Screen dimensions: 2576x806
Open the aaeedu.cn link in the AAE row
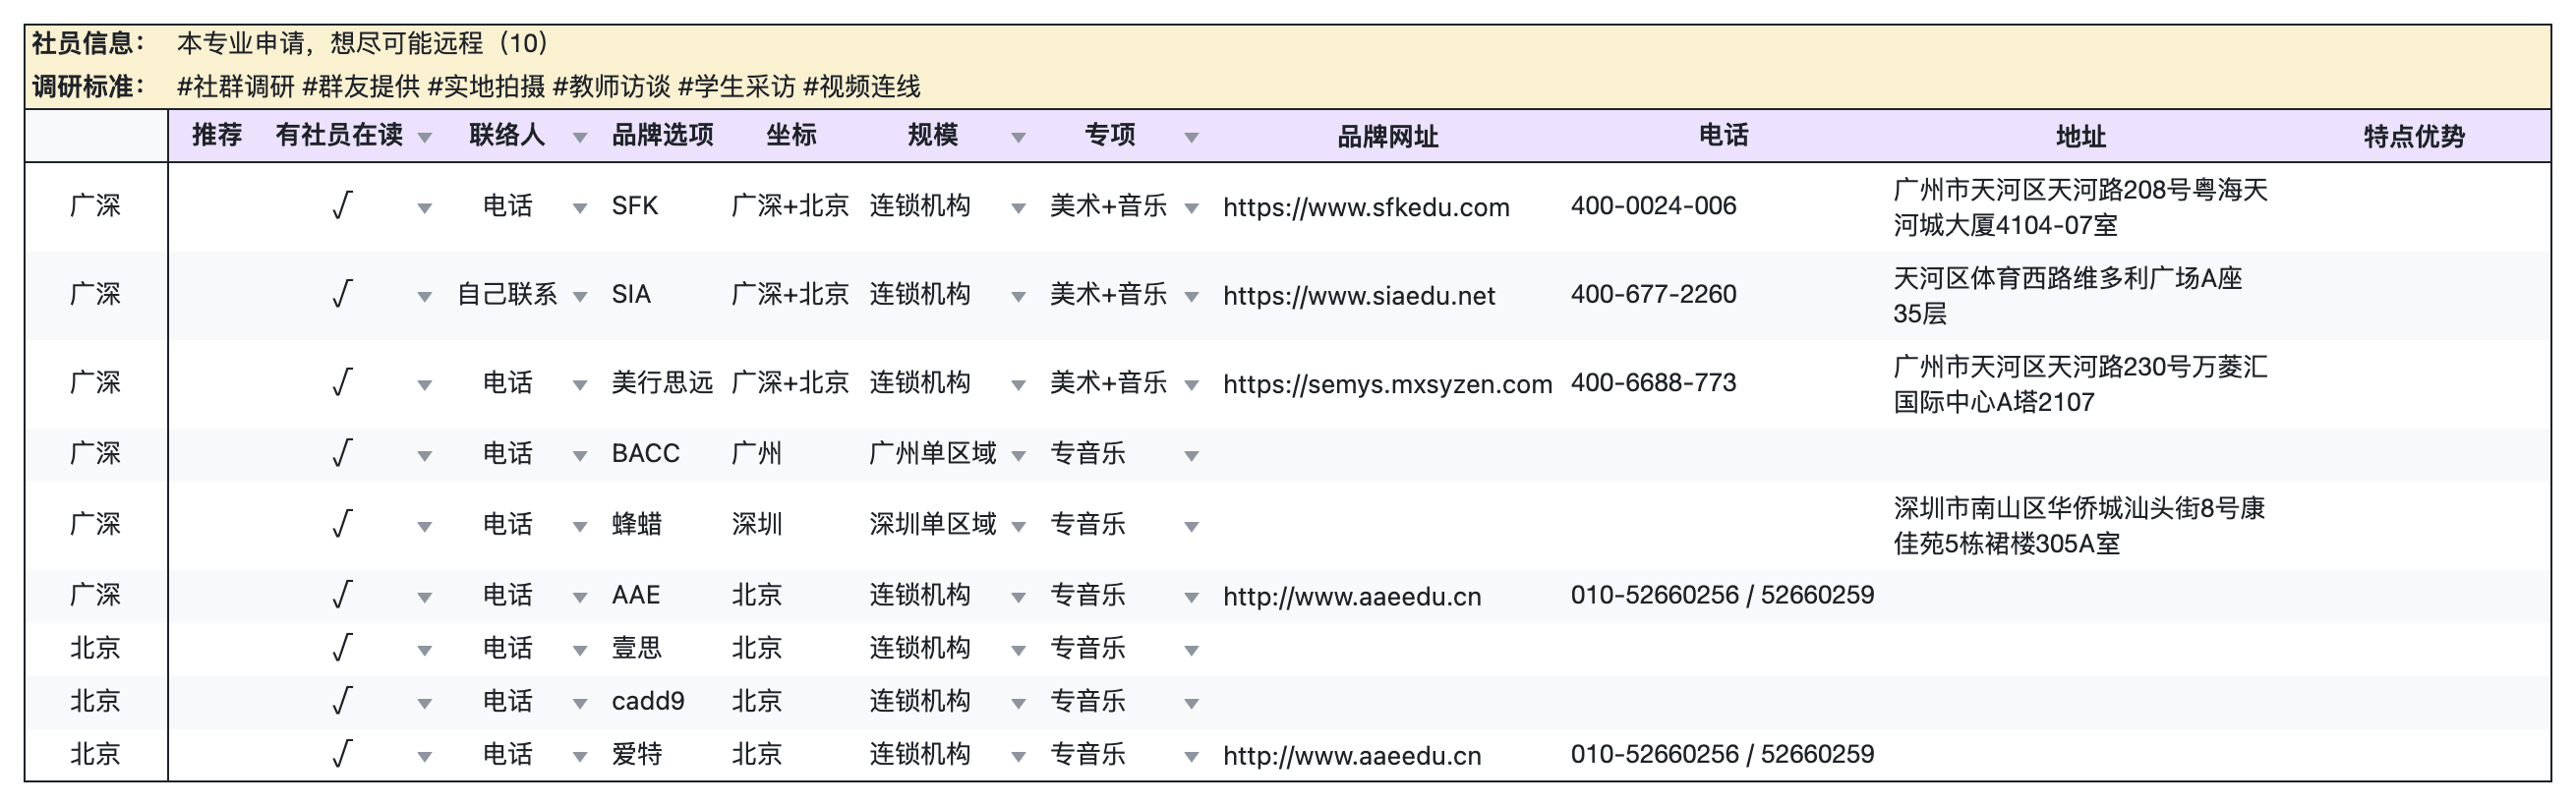1352,596
